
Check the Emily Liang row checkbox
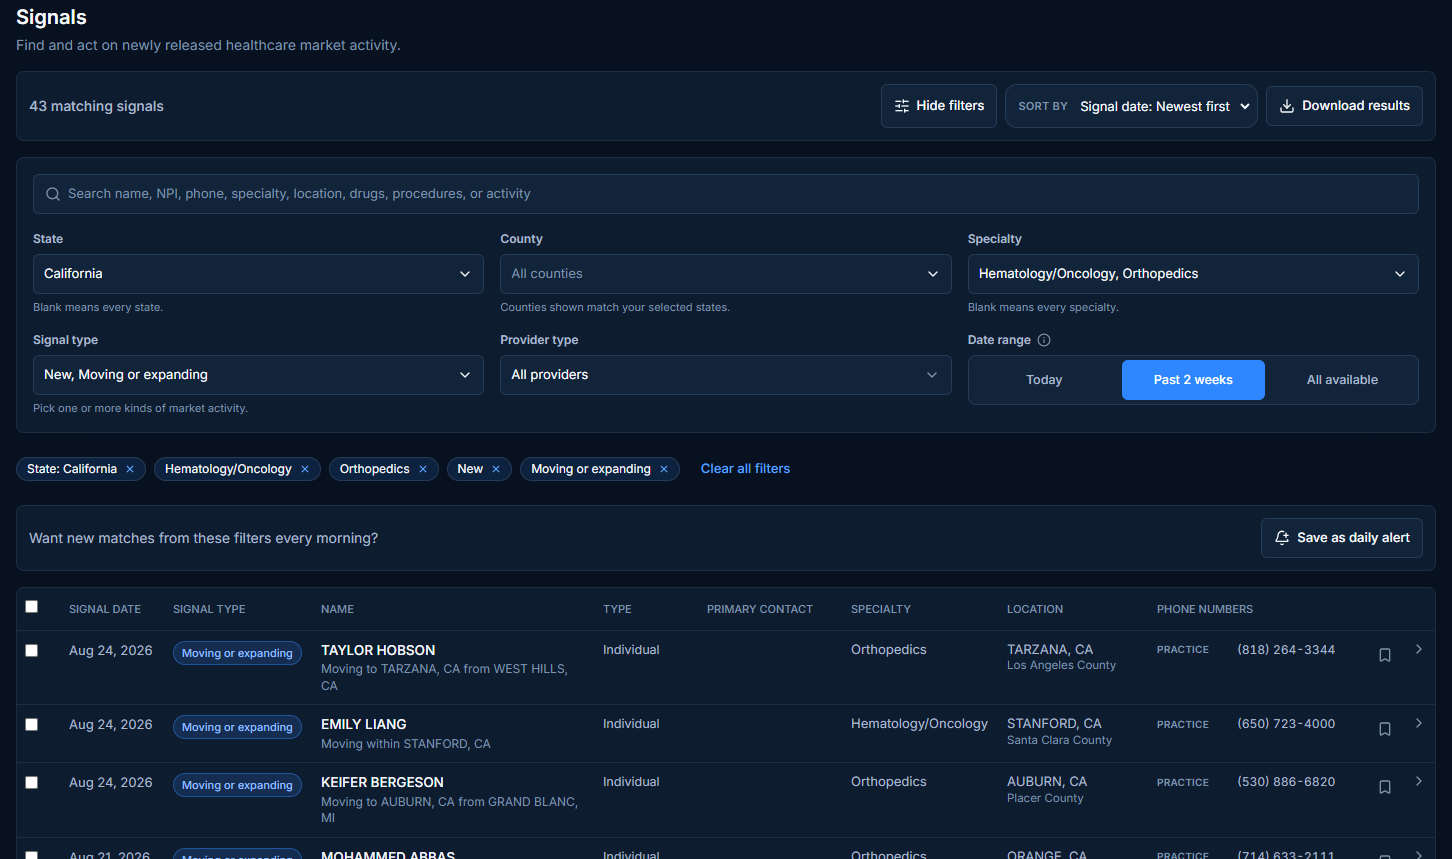click(x=32, y=725)
